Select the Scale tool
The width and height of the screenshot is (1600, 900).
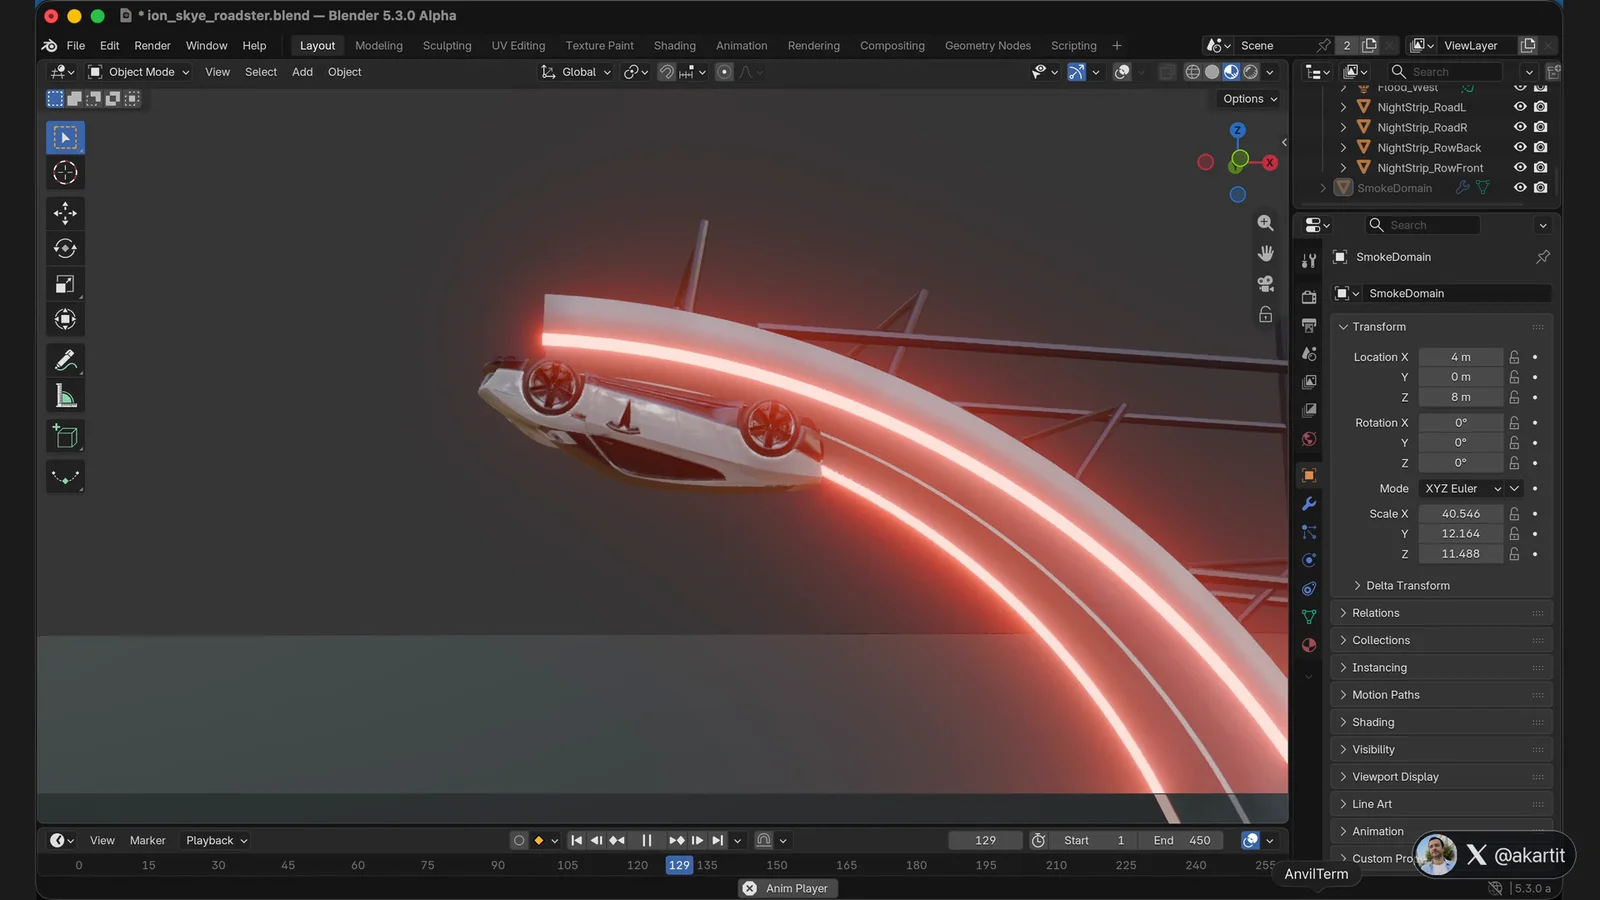coord(65,284)
